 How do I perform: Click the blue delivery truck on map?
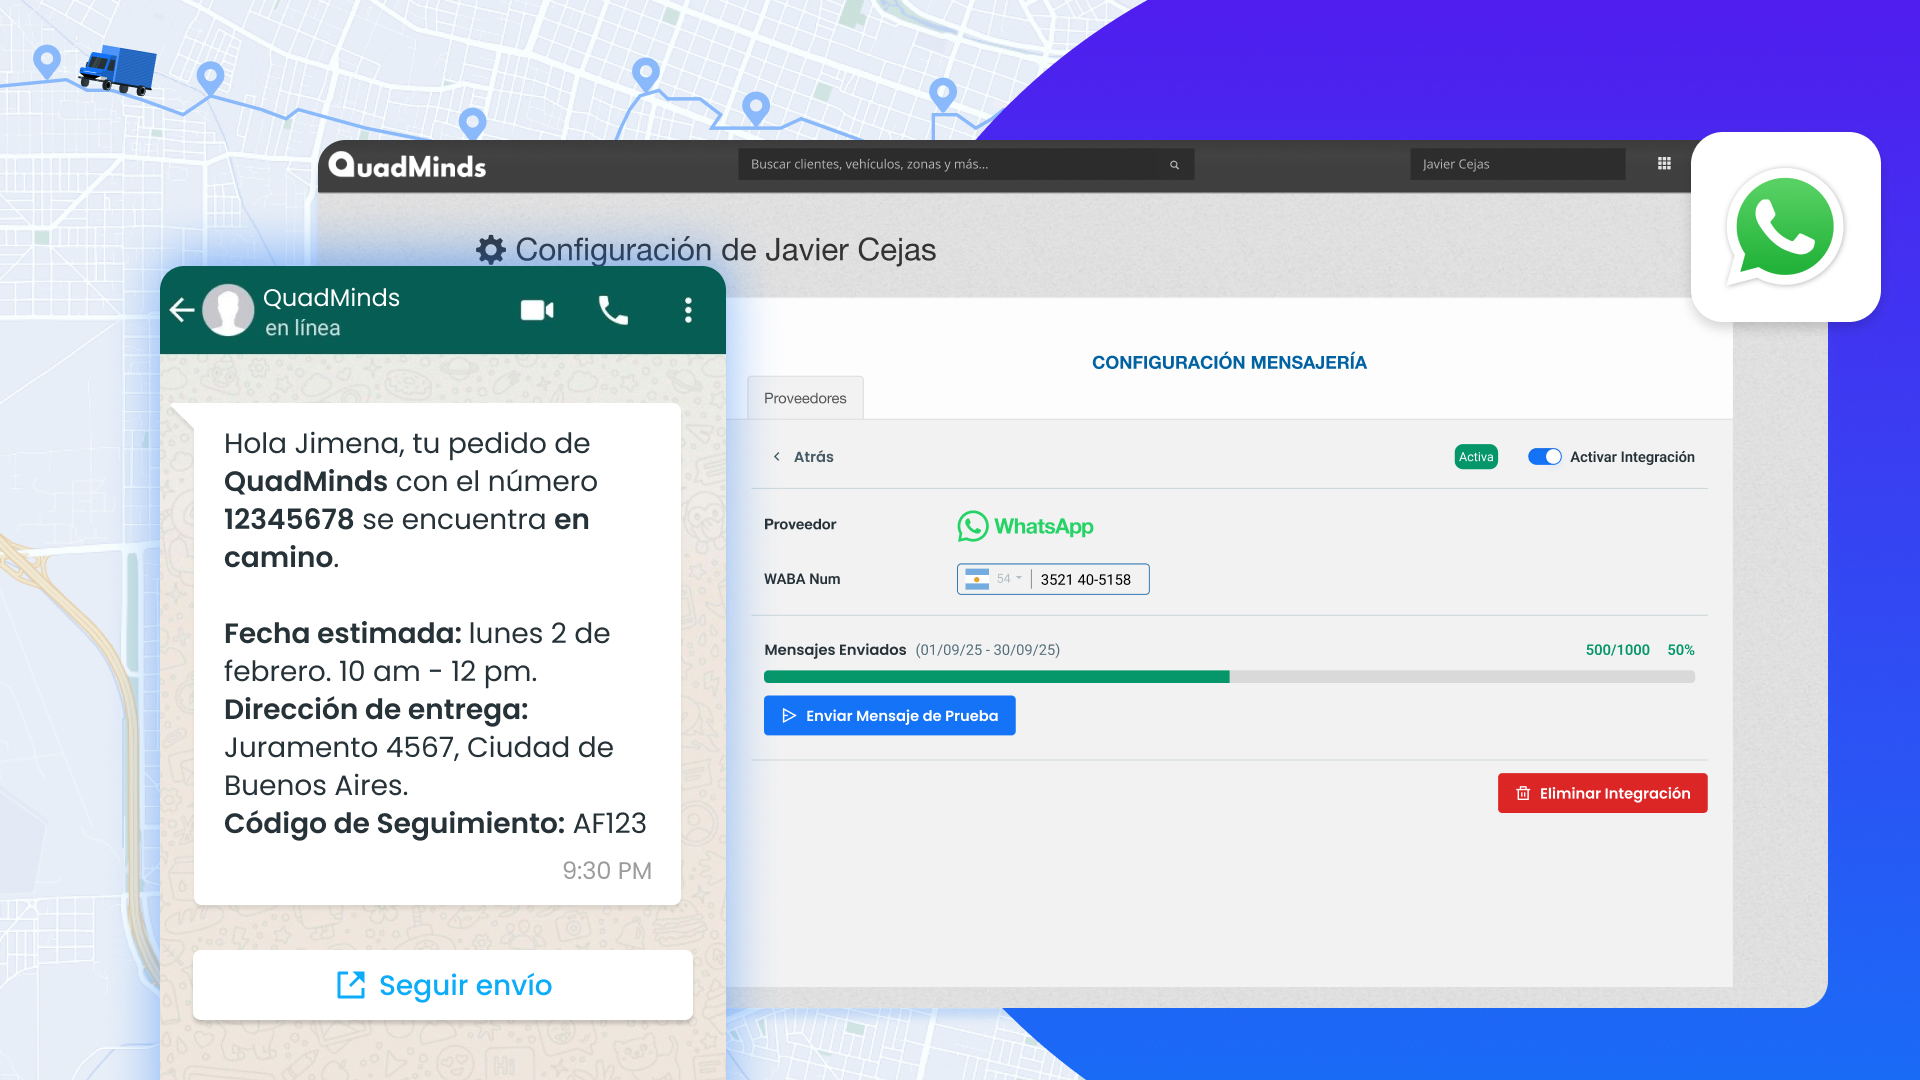pyautogui.click(x=118, y=70)
